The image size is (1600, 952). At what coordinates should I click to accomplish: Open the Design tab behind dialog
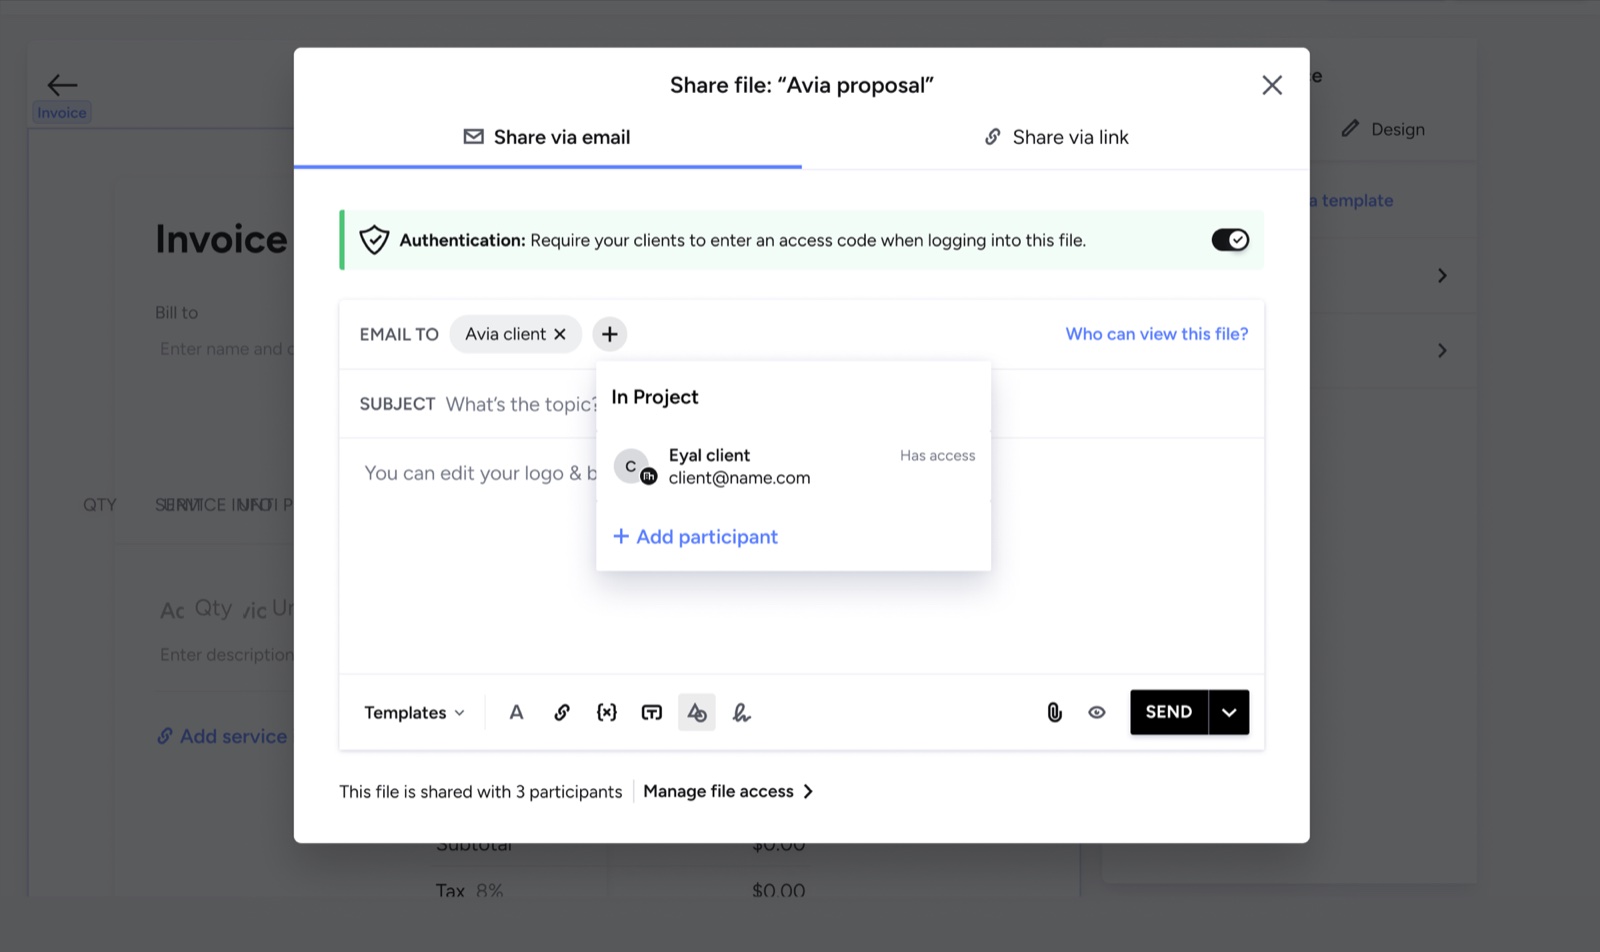[1384, 129]
